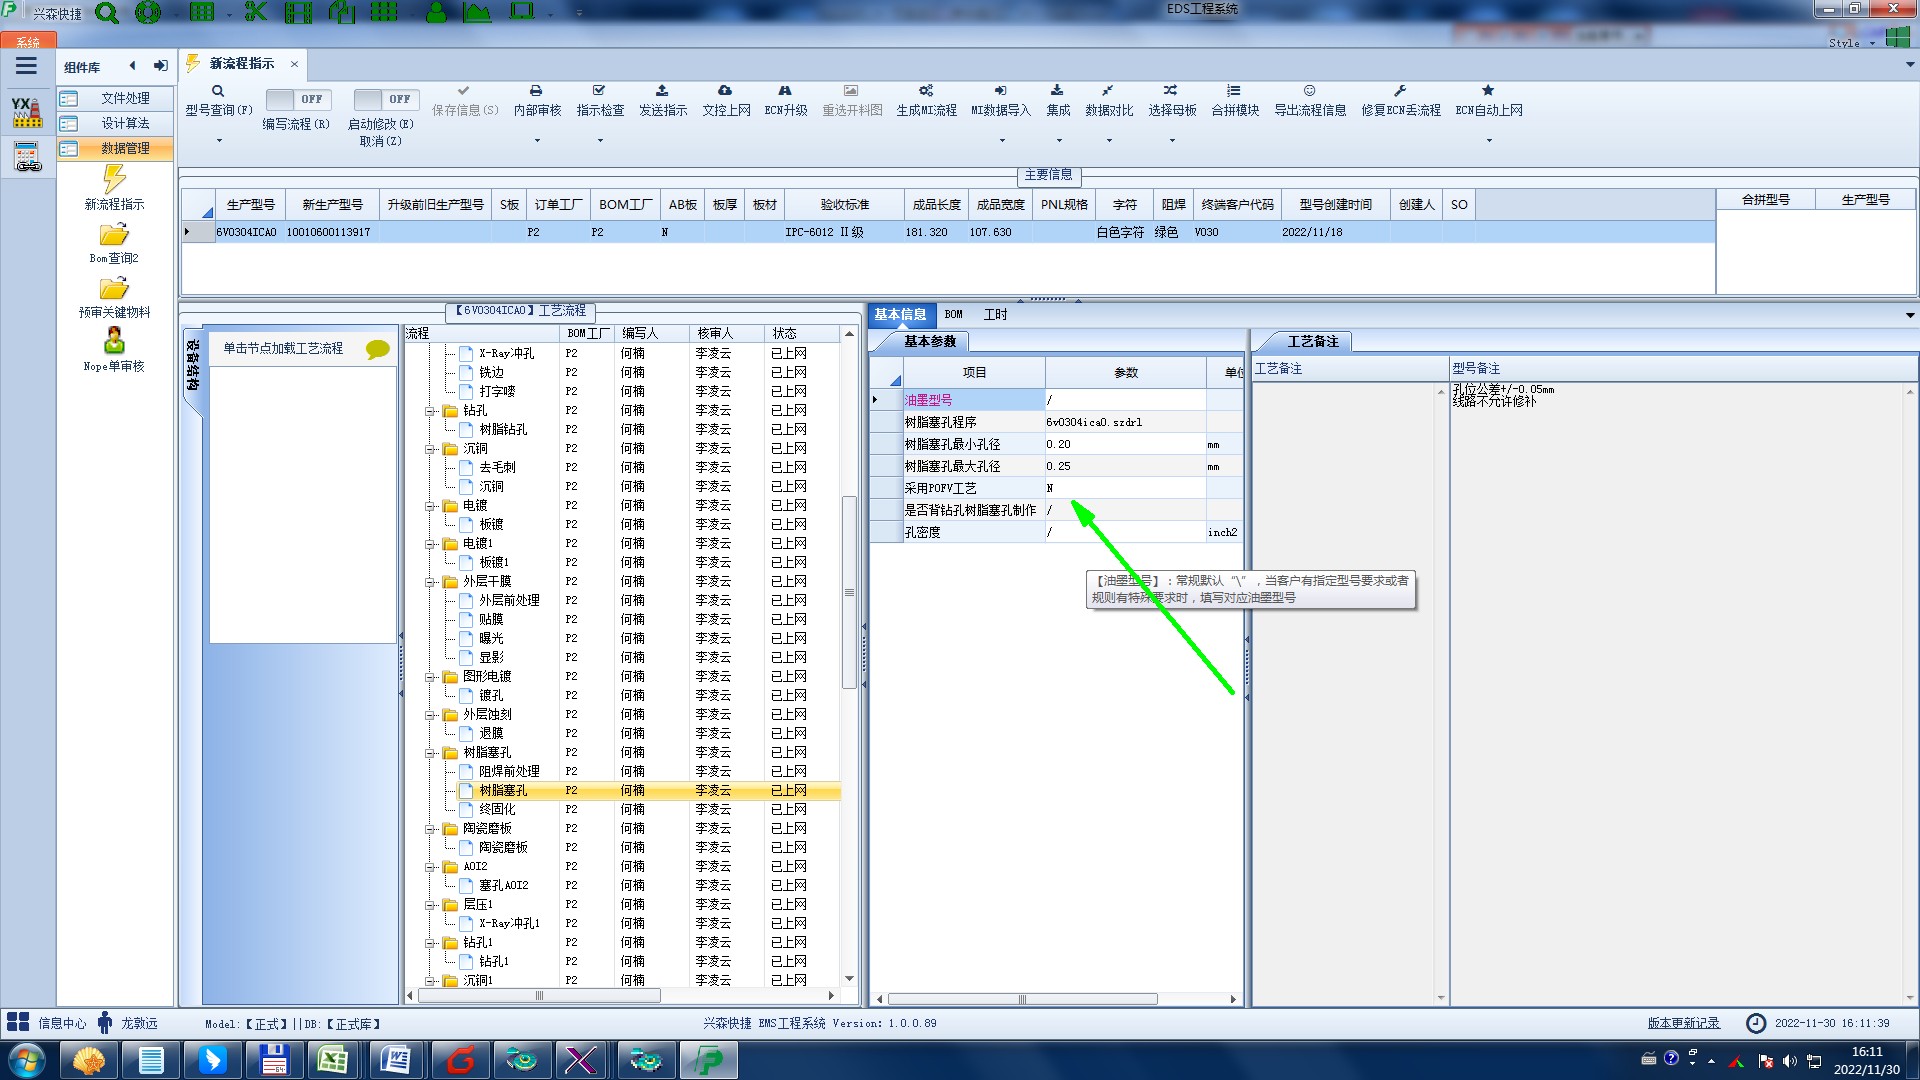
Task: Click the Nope单审核 user icon
Action: [114, 341]
